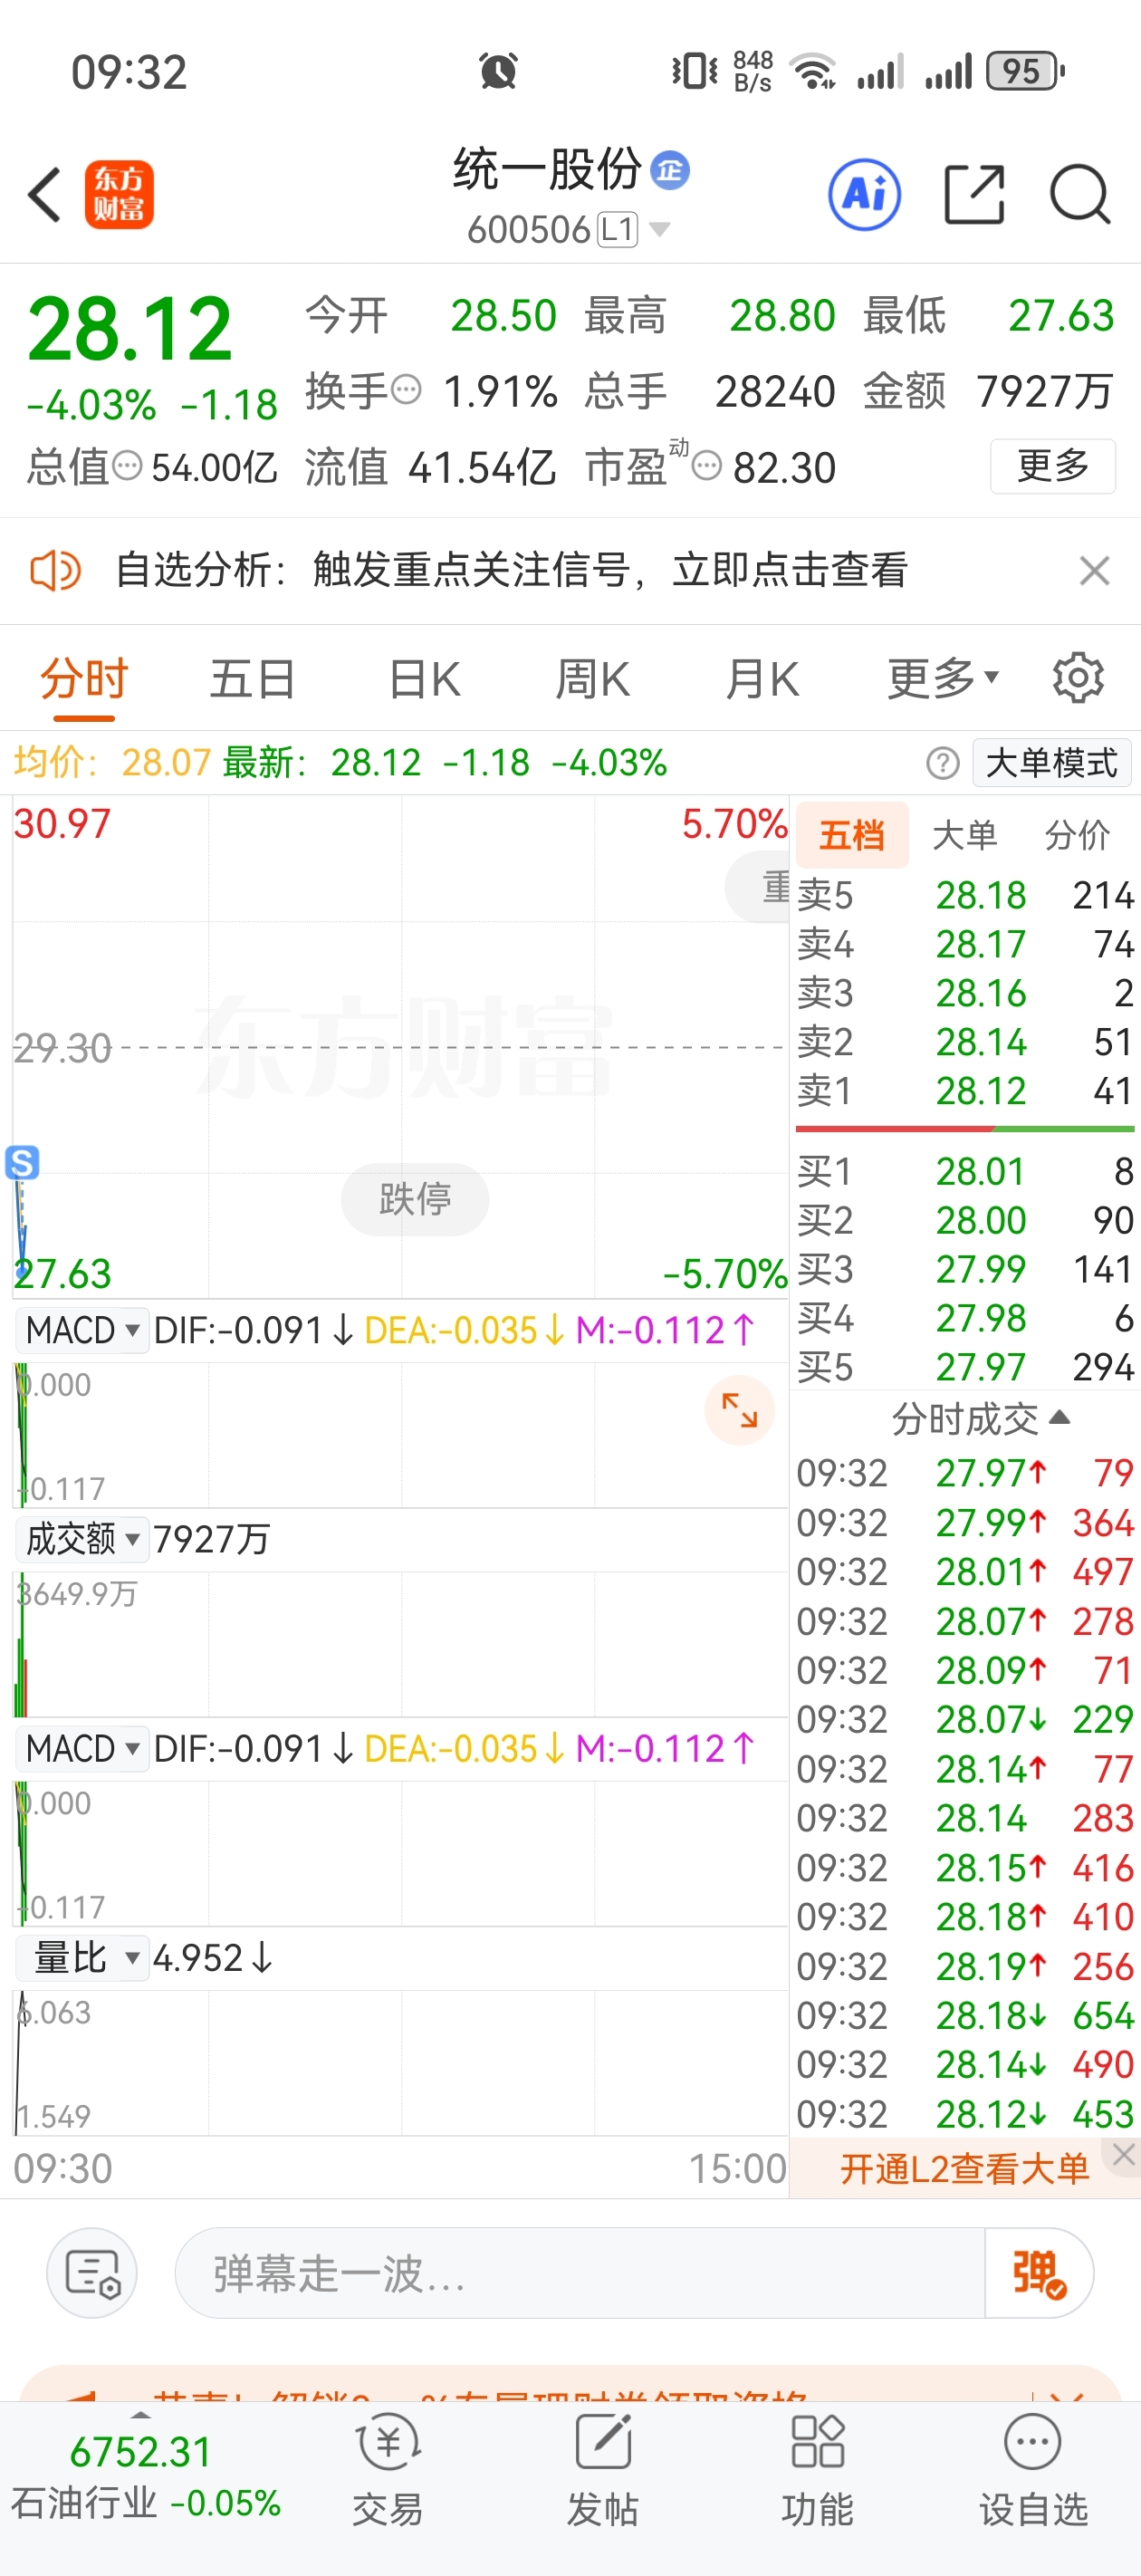The image size is (1141, 2576).
Task: Tap alarm icon in status bar
Action: [x=498, y=70]
